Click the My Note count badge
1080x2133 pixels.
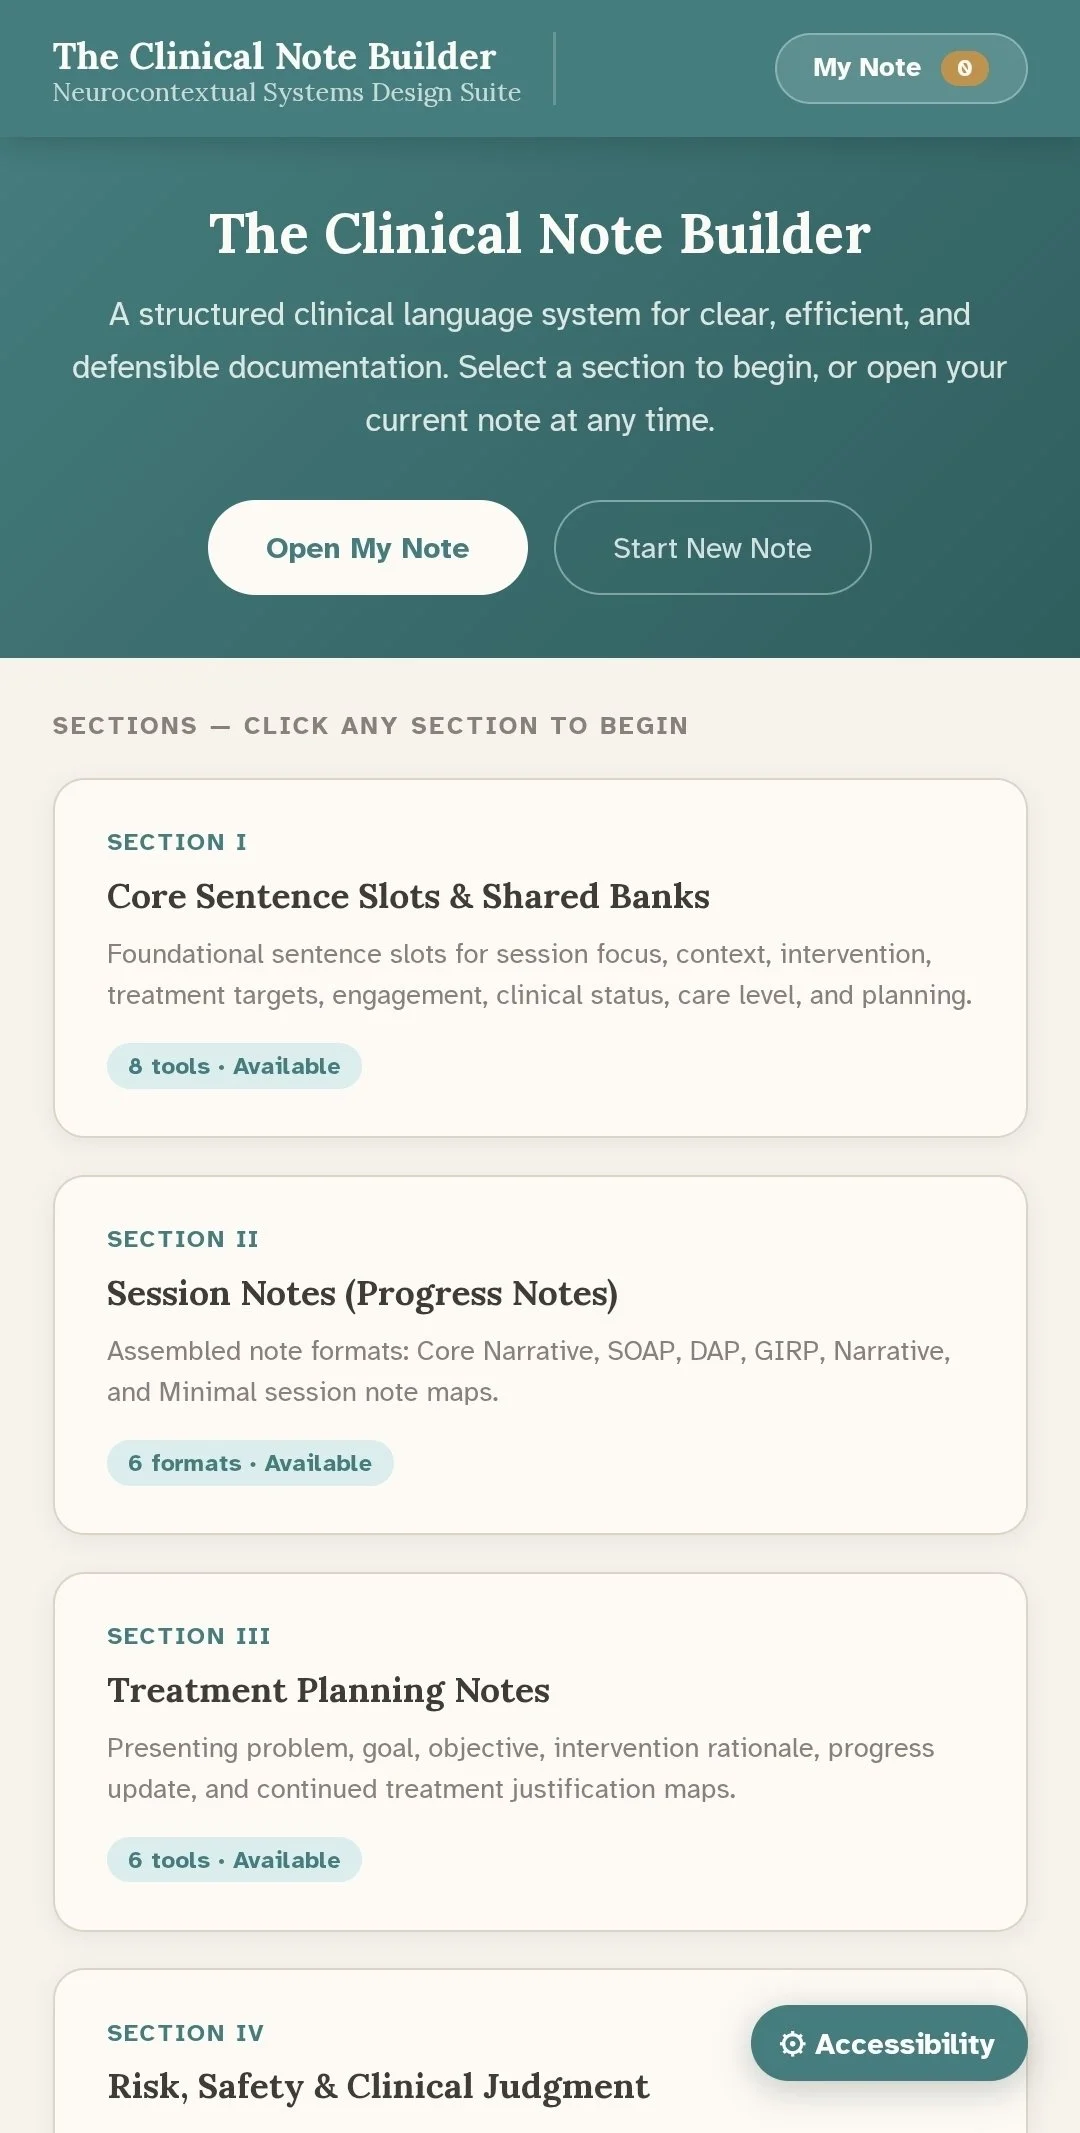tap(964, 68)
